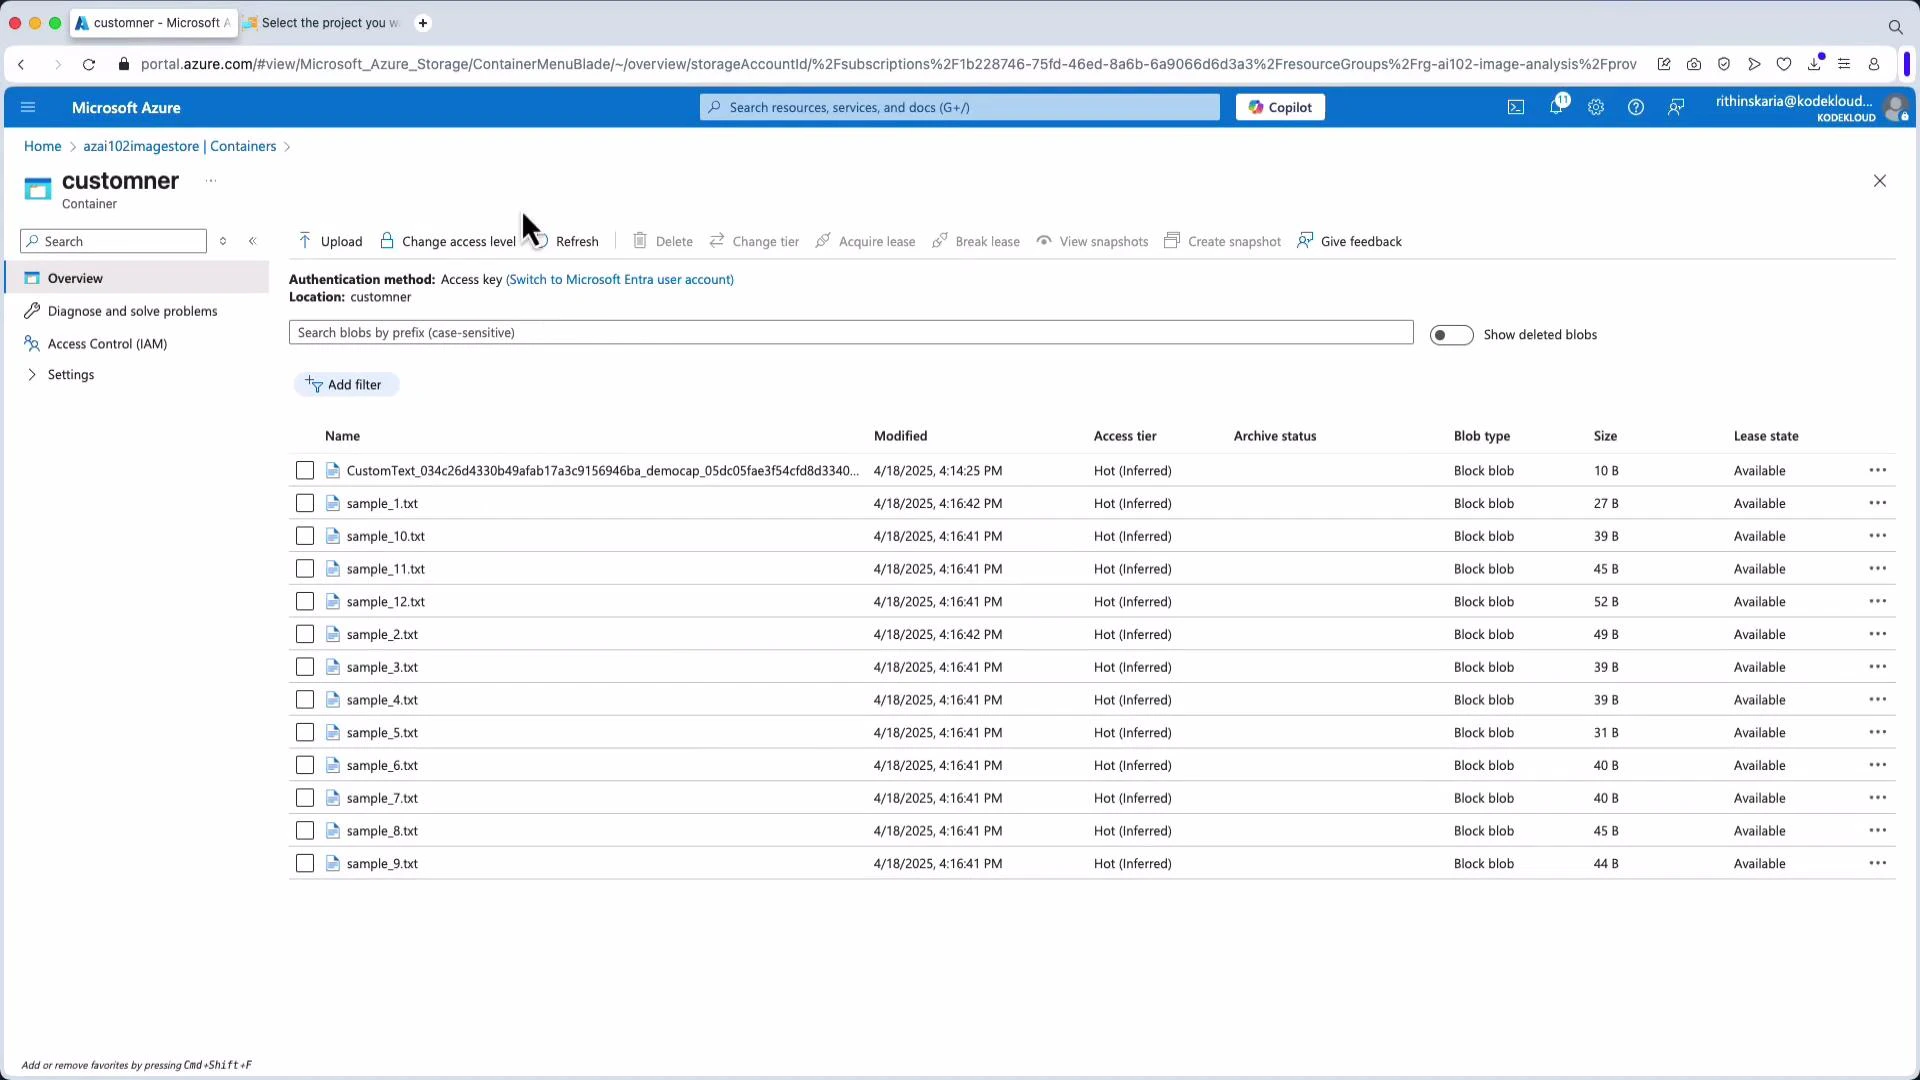Open the Azure notifications bell
Image resolution: width=1920 pixels, height=1080 pixels.
pos(1557,107)
